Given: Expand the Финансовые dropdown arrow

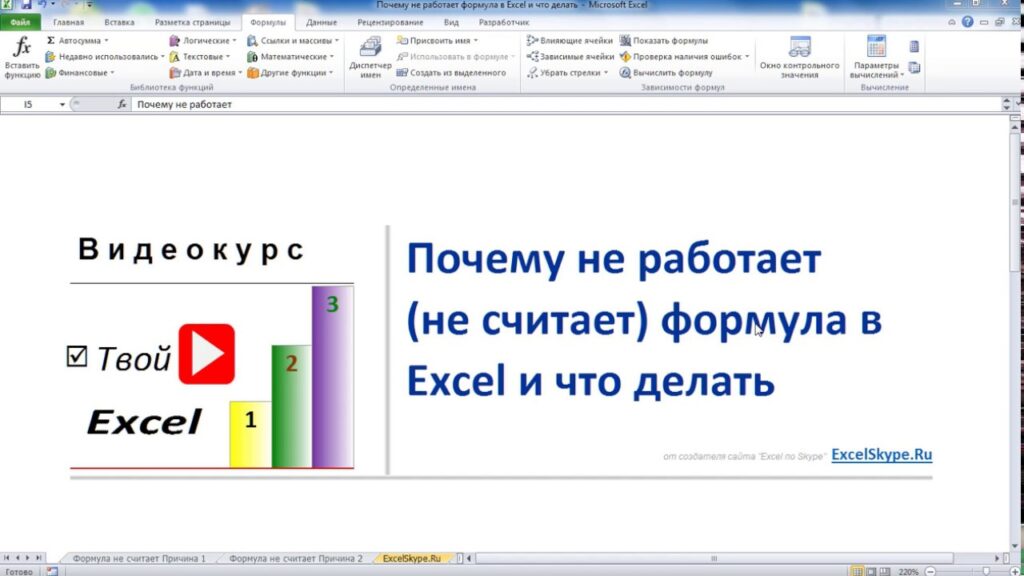Looking at the screenshot, I should [112, 72].
